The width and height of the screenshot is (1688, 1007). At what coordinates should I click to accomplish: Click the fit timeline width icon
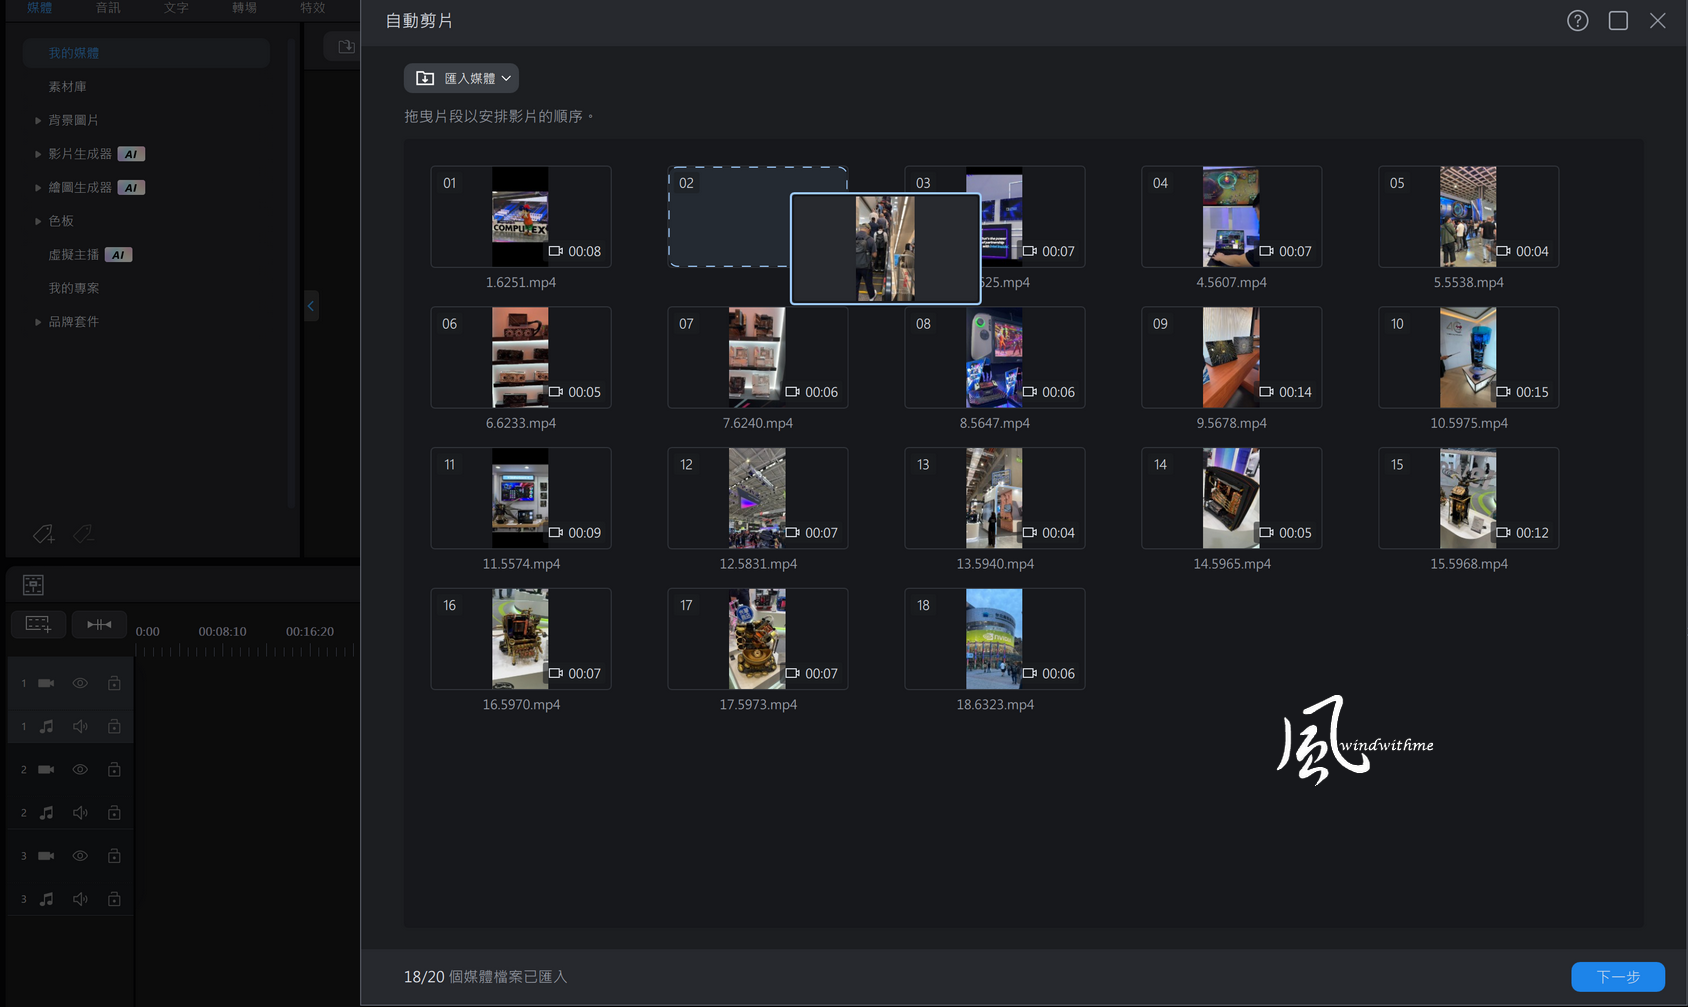click(99, 624)
